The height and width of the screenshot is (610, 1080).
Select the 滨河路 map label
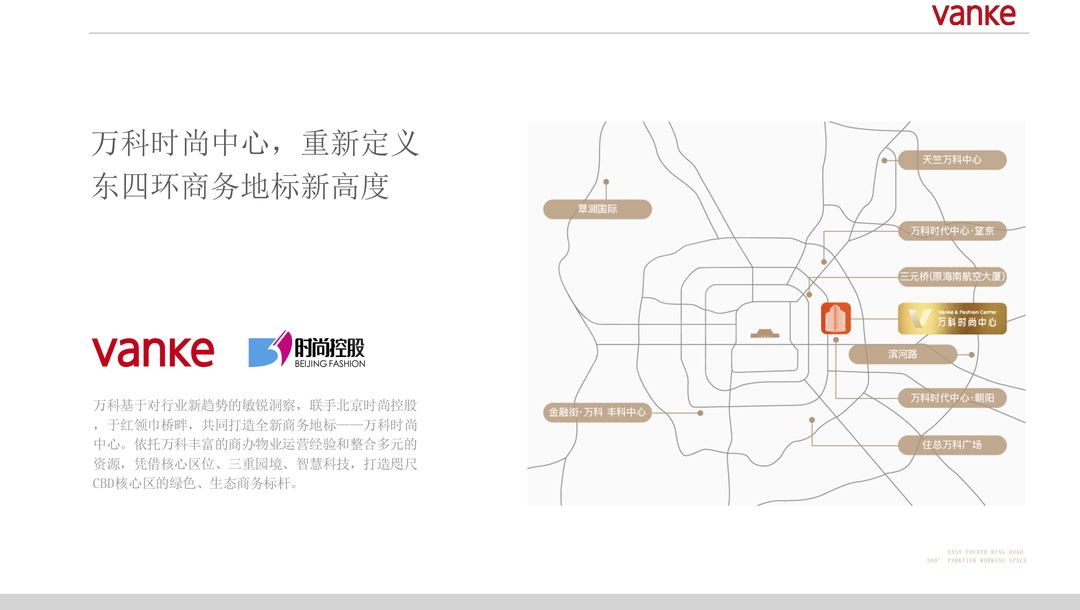coord(902,354)
